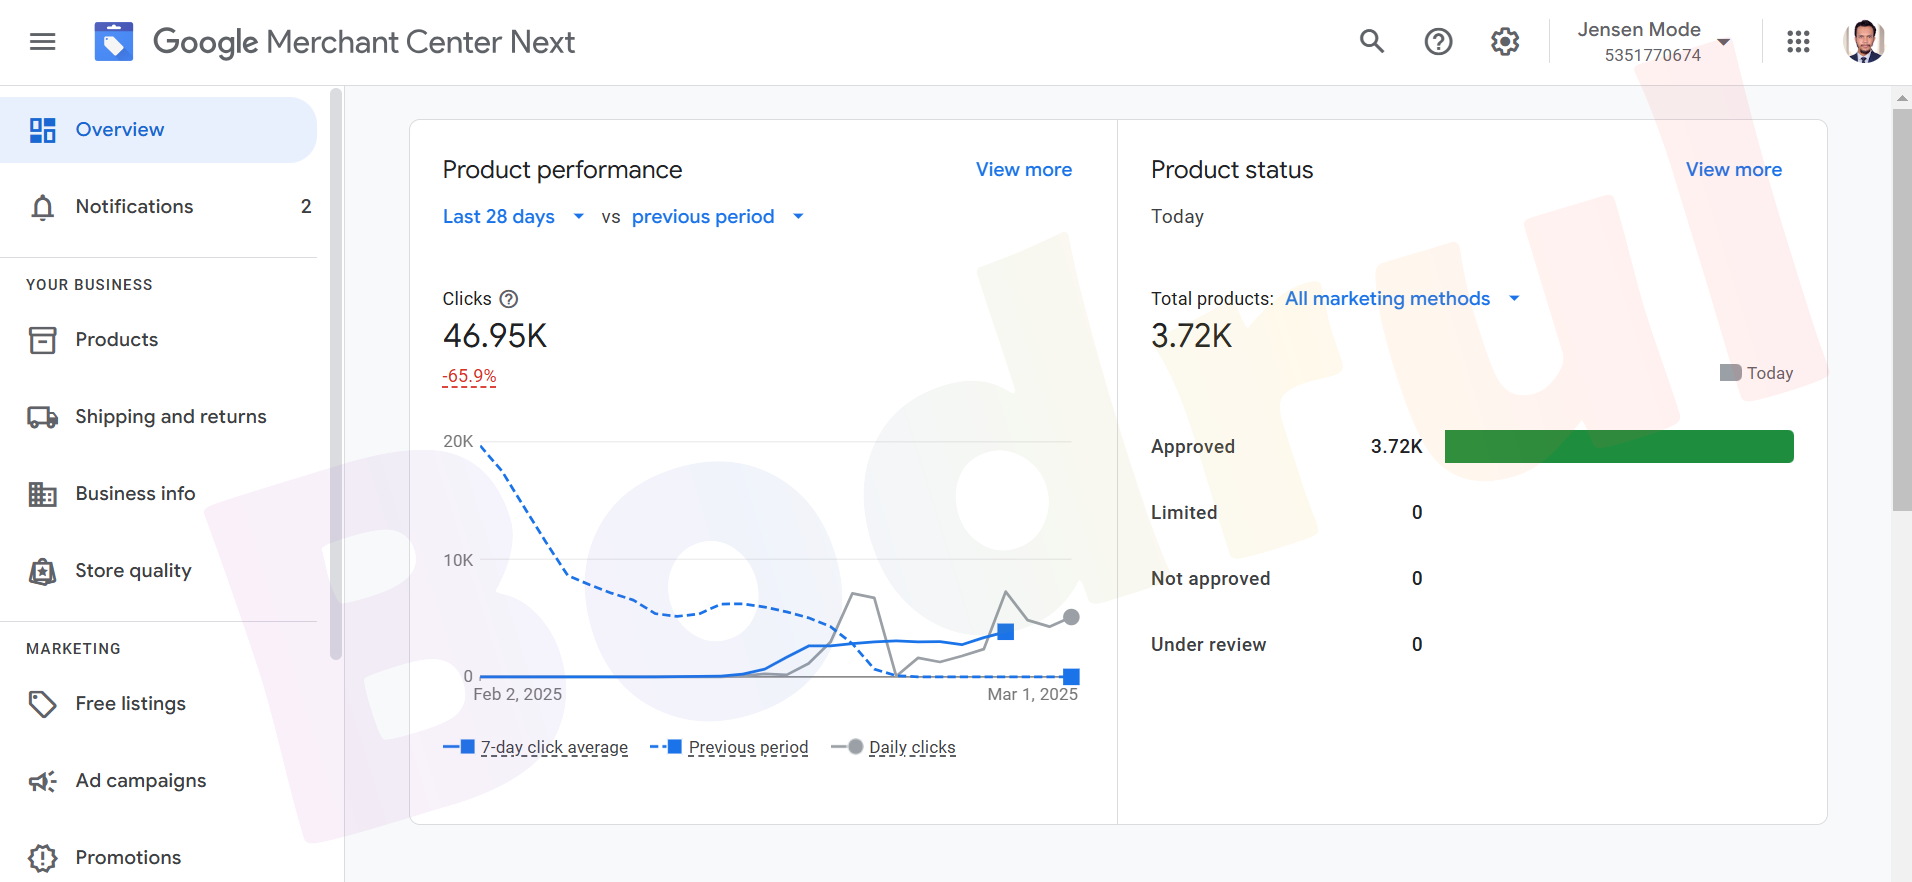Click the 46.95K clicks value

click(495, 336)
